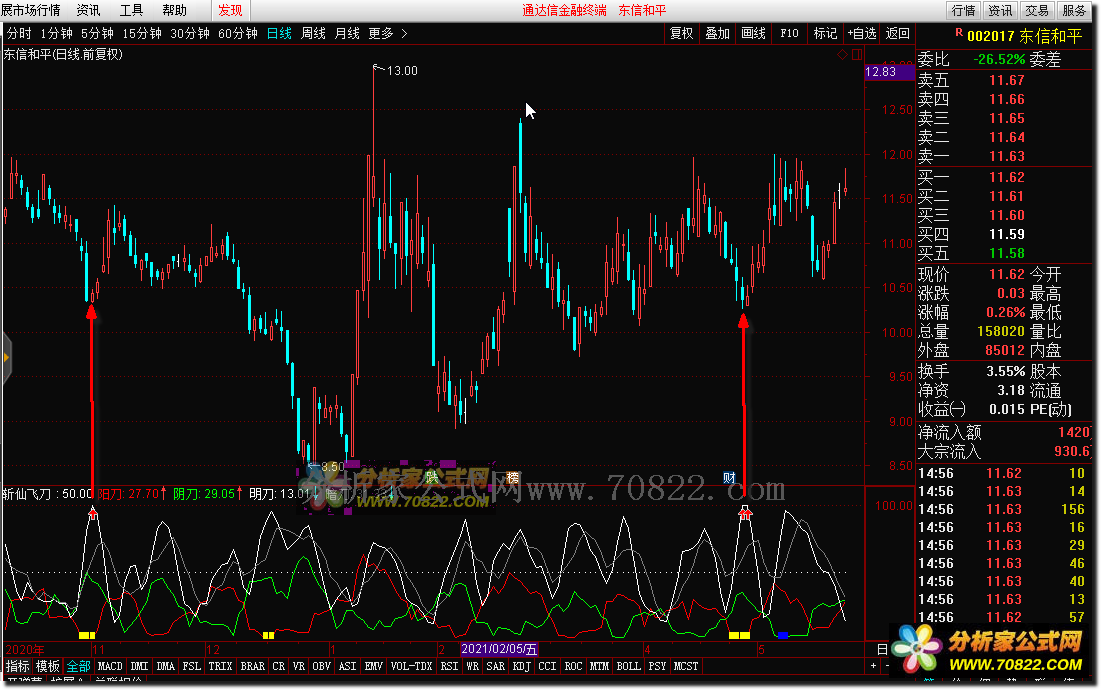Switch to 15分钟 period
This screenshot has height=690, width=1102.
pyautogui.click(x=142, y=33)
